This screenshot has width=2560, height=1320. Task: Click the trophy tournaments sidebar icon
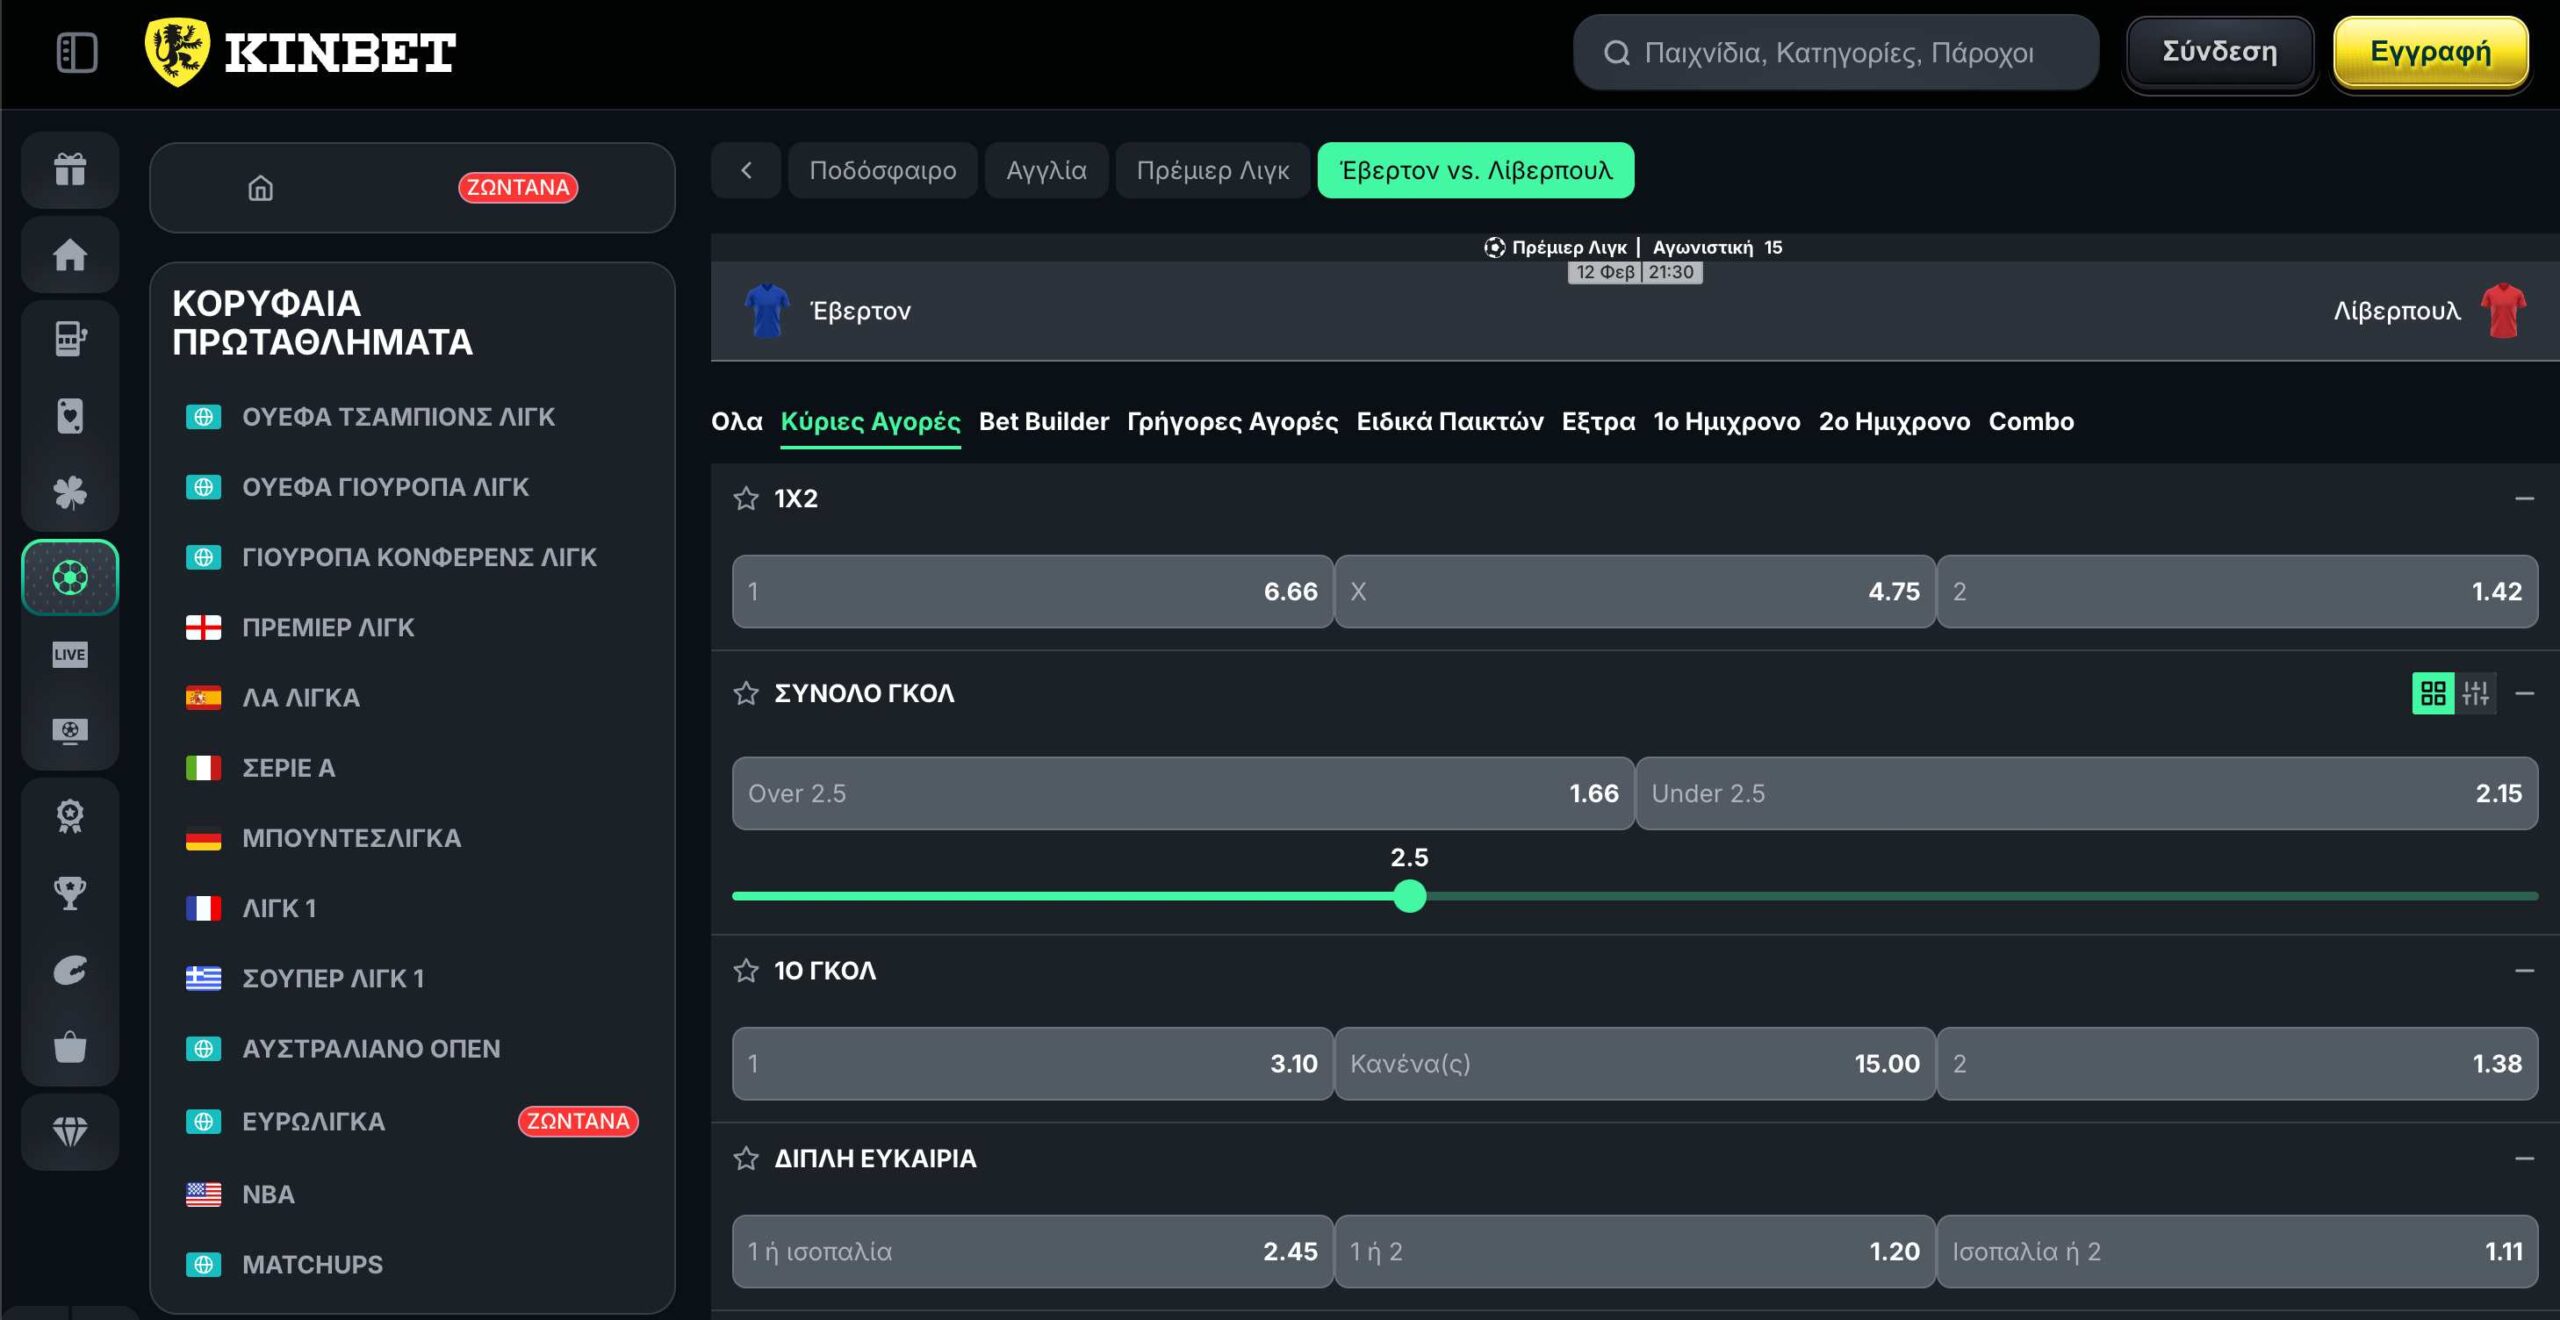tap(70, 892)
